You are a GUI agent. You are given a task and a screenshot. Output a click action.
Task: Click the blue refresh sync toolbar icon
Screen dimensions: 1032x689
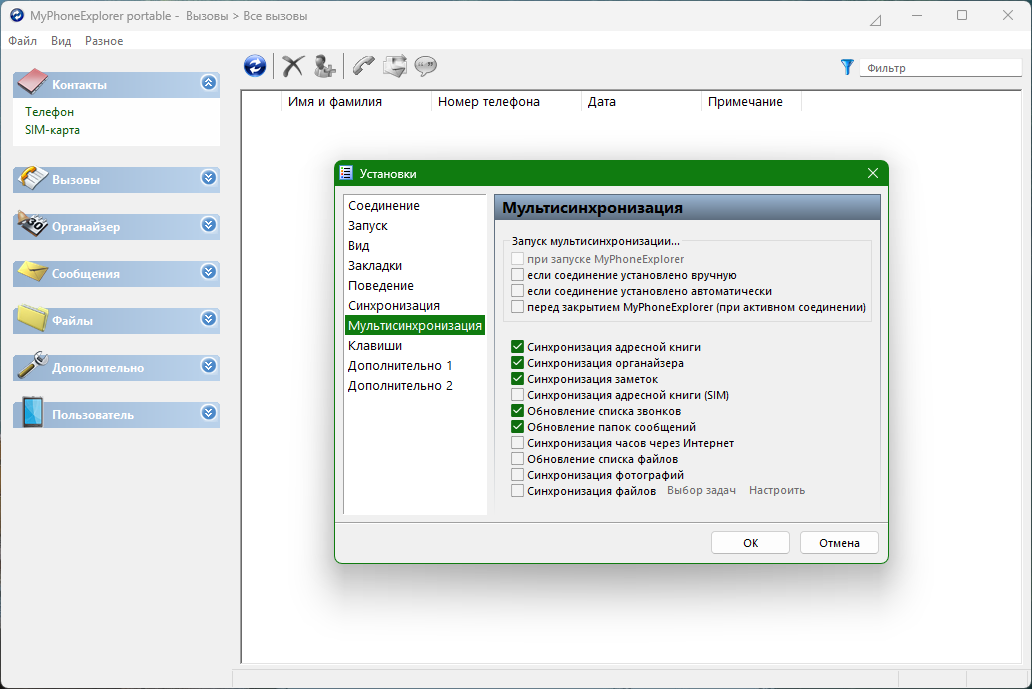(x=255, y=66)
